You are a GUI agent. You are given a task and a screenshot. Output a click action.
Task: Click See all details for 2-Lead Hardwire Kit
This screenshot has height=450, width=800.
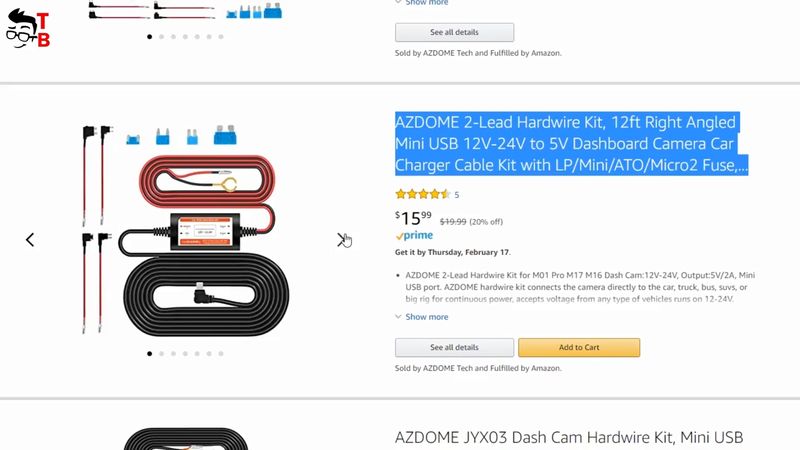coord(455,347)
